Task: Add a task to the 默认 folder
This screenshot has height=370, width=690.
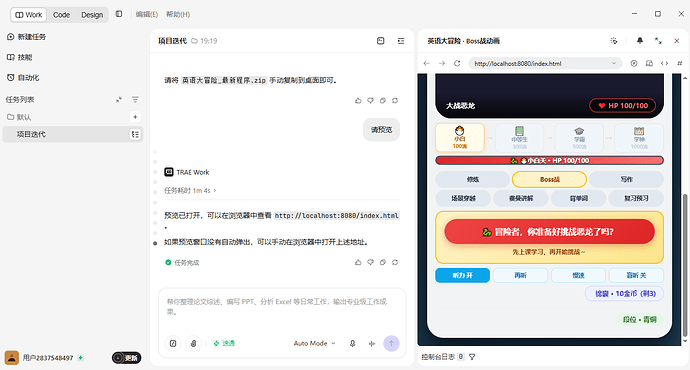Action: [135, 117]
